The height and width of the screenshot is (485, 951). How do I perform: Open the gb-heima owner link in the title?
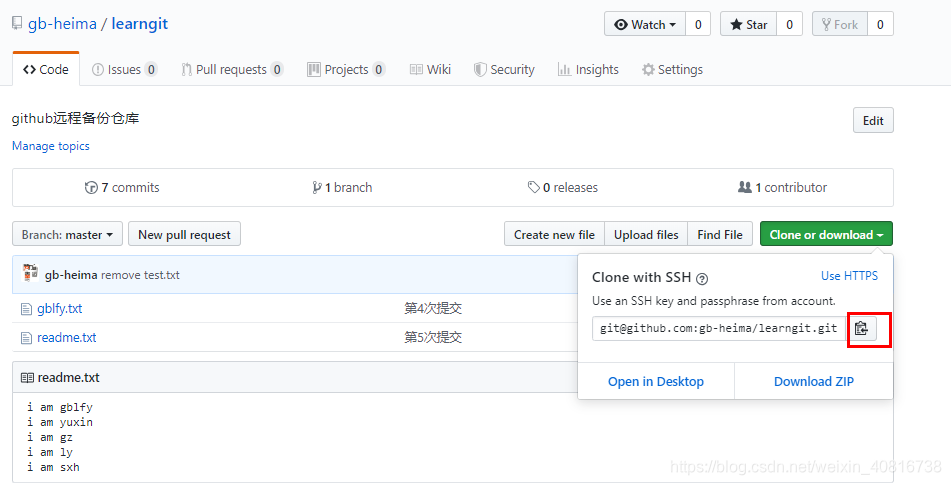pyautogui.click(x=62, y=24)
